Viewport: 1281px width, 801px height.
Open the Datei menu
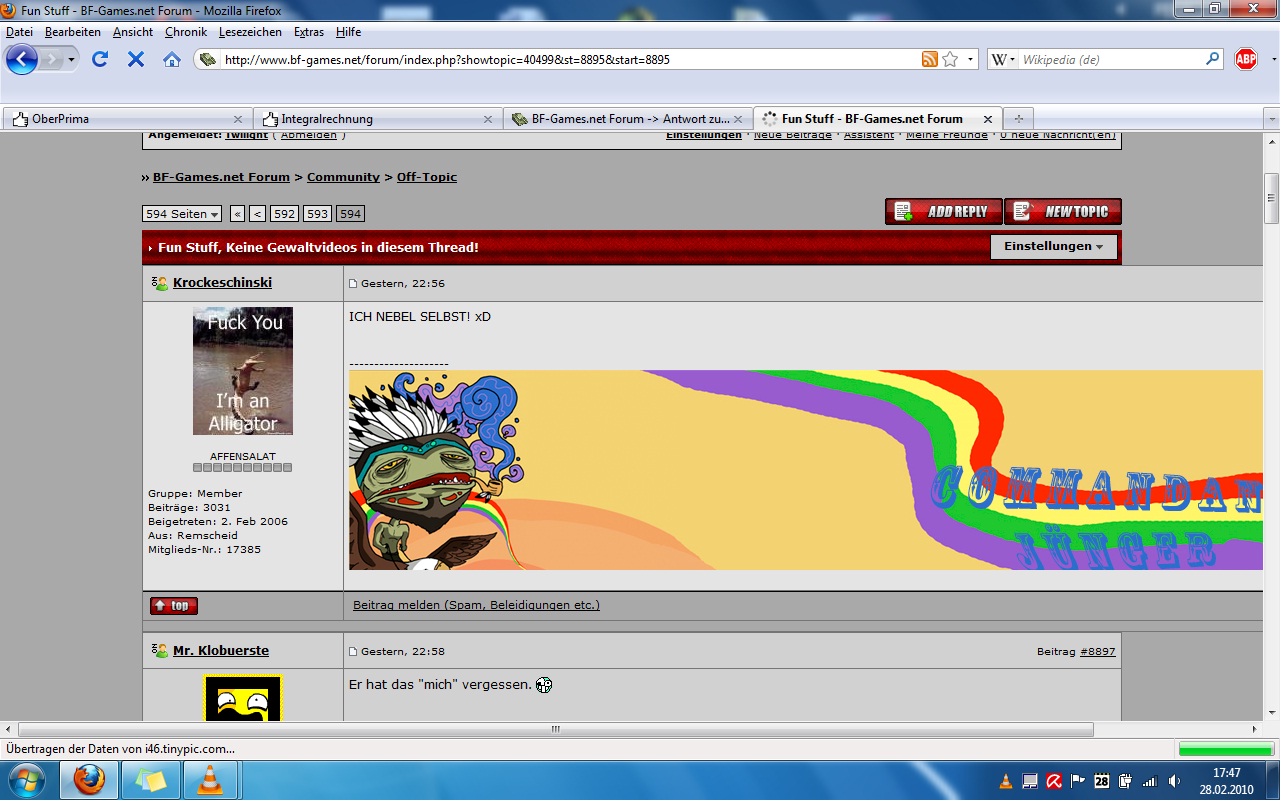(19, 32)
